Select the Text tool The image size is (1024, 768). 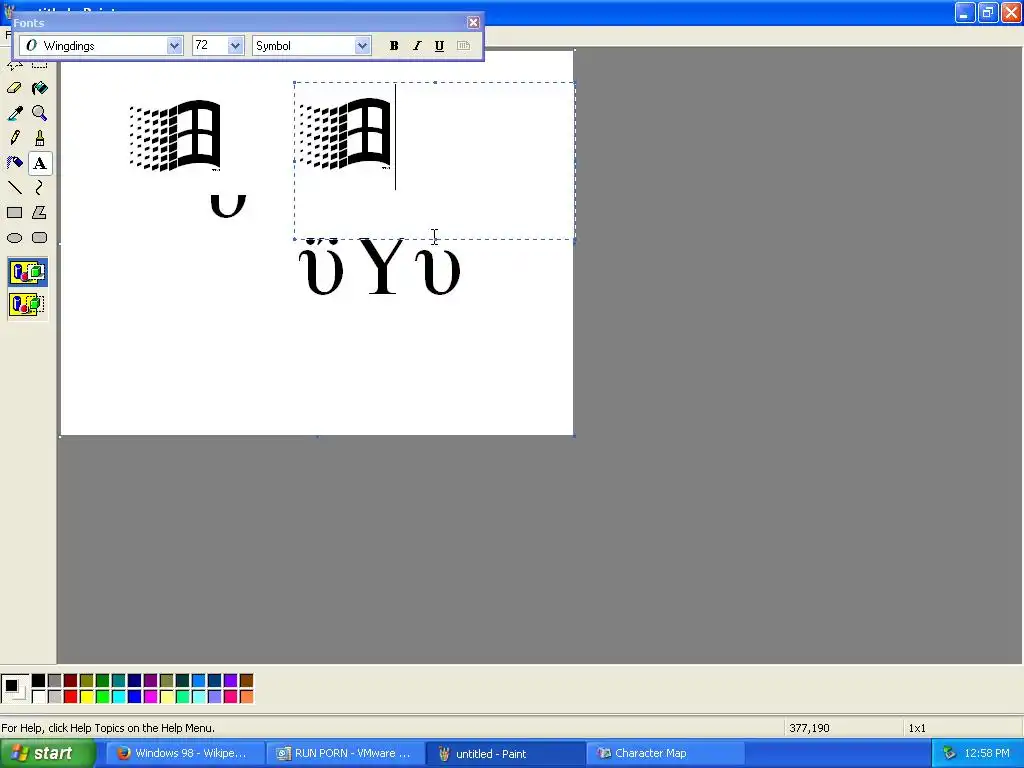pos(40,163)
